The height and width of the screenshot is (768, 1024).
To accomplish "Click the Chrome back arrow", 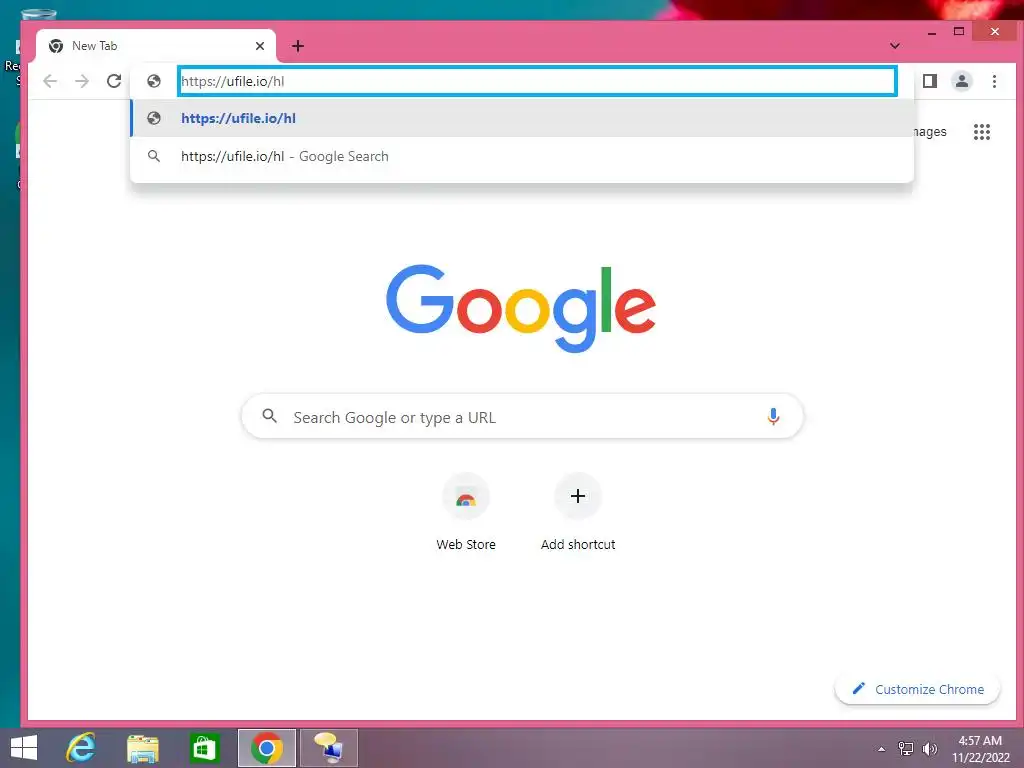I will (x=50, y=81).
